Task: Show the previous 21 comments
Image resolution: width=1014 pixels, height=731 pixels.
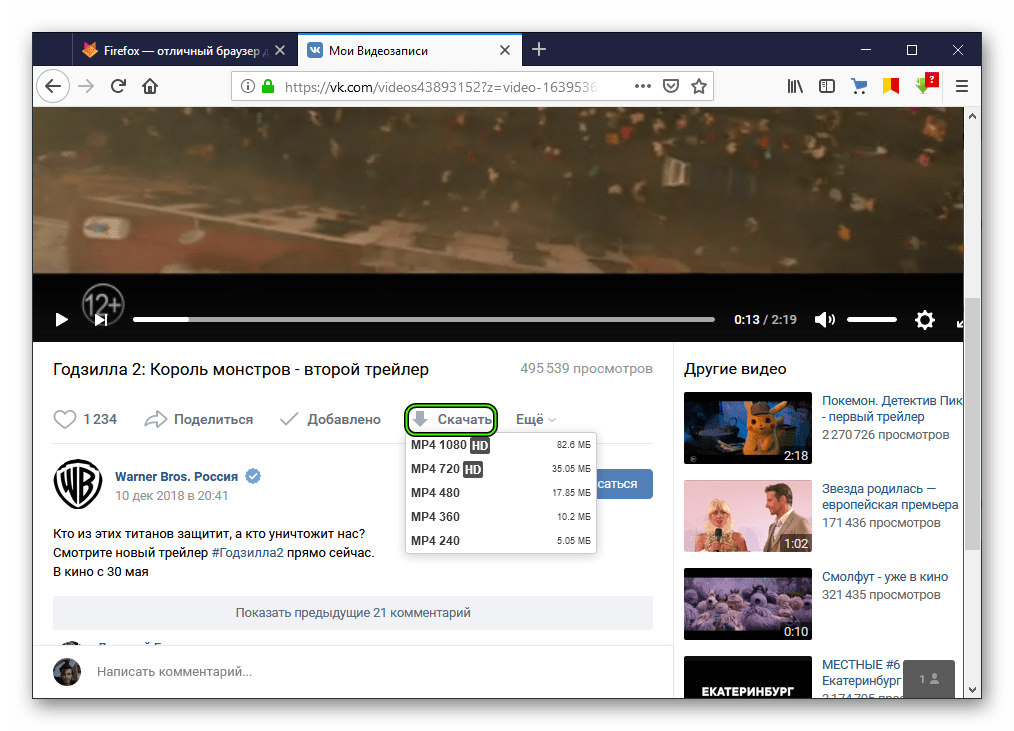Action: click(353, 613)
